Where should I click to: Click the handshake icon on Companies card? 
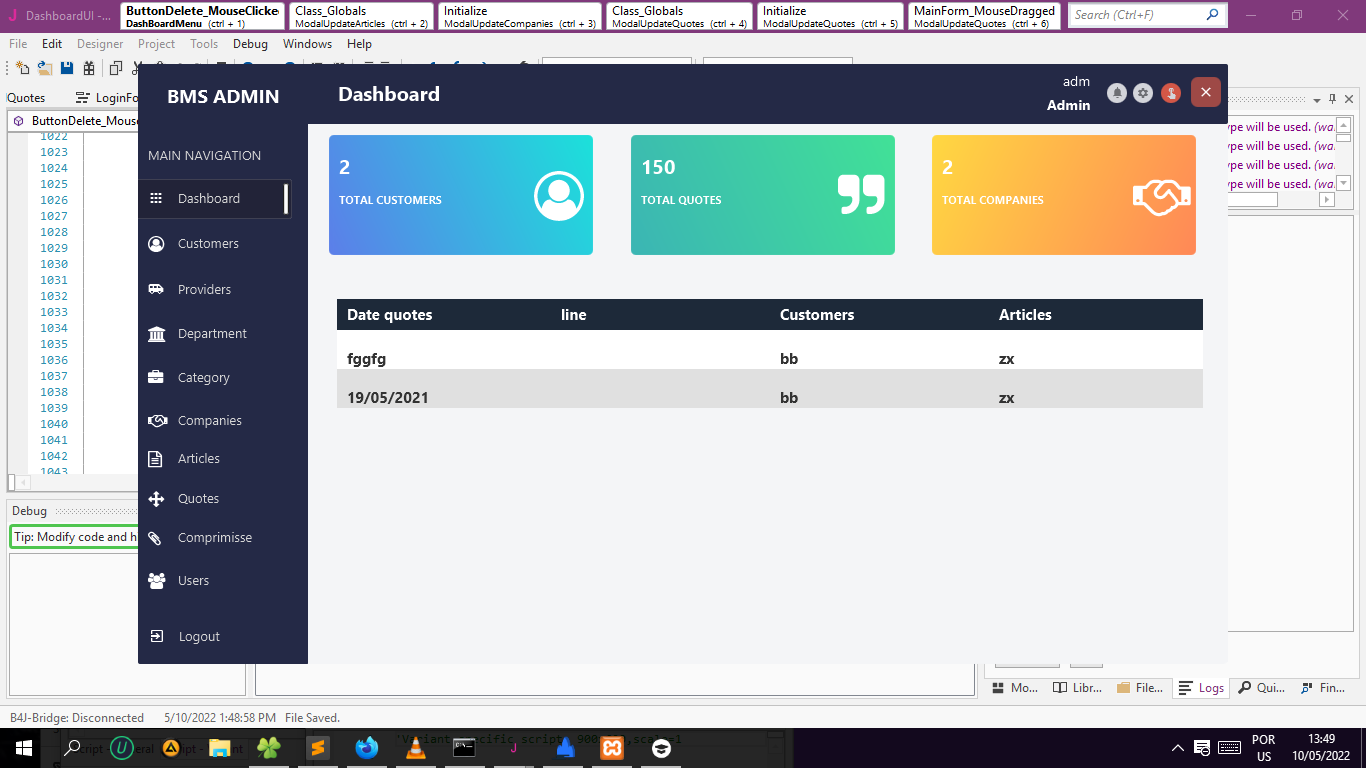1162,197
